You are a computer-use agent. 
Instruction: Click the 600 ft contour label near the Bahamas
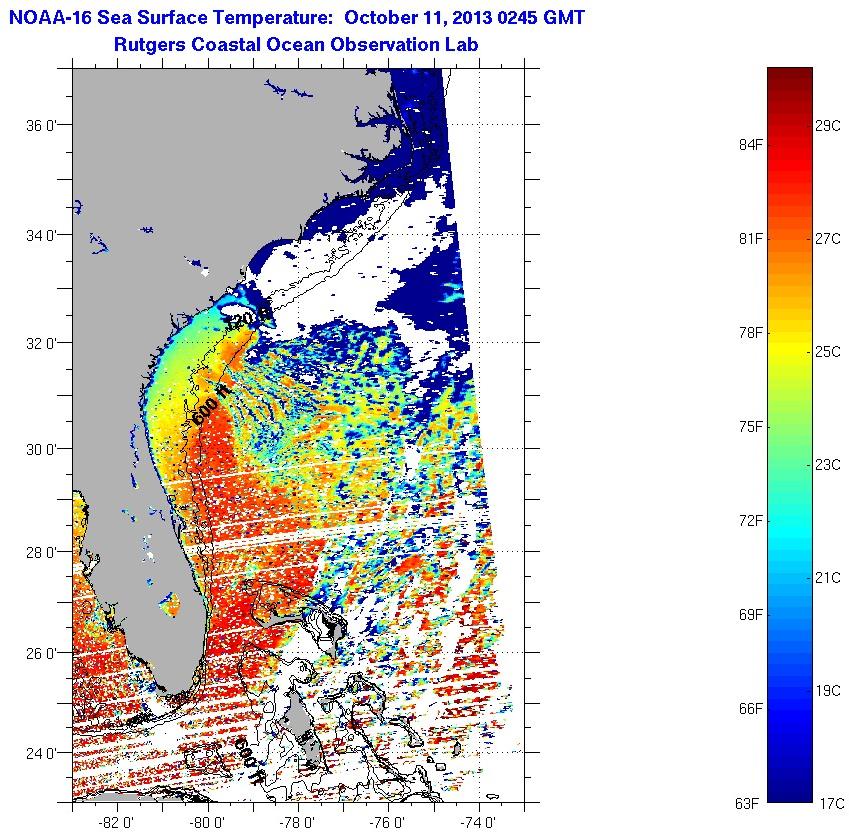click(248, 761)
